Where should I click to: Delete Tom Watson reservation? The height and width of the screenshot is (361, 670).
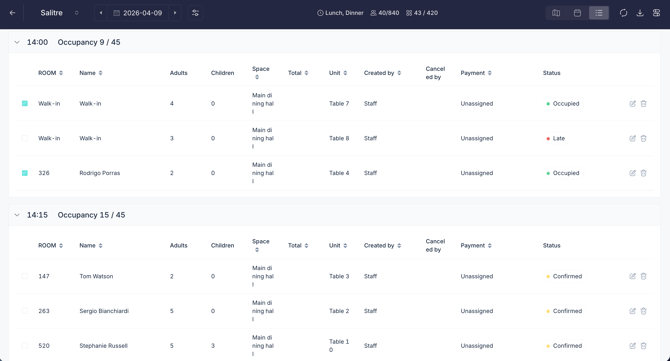[644, 276]
